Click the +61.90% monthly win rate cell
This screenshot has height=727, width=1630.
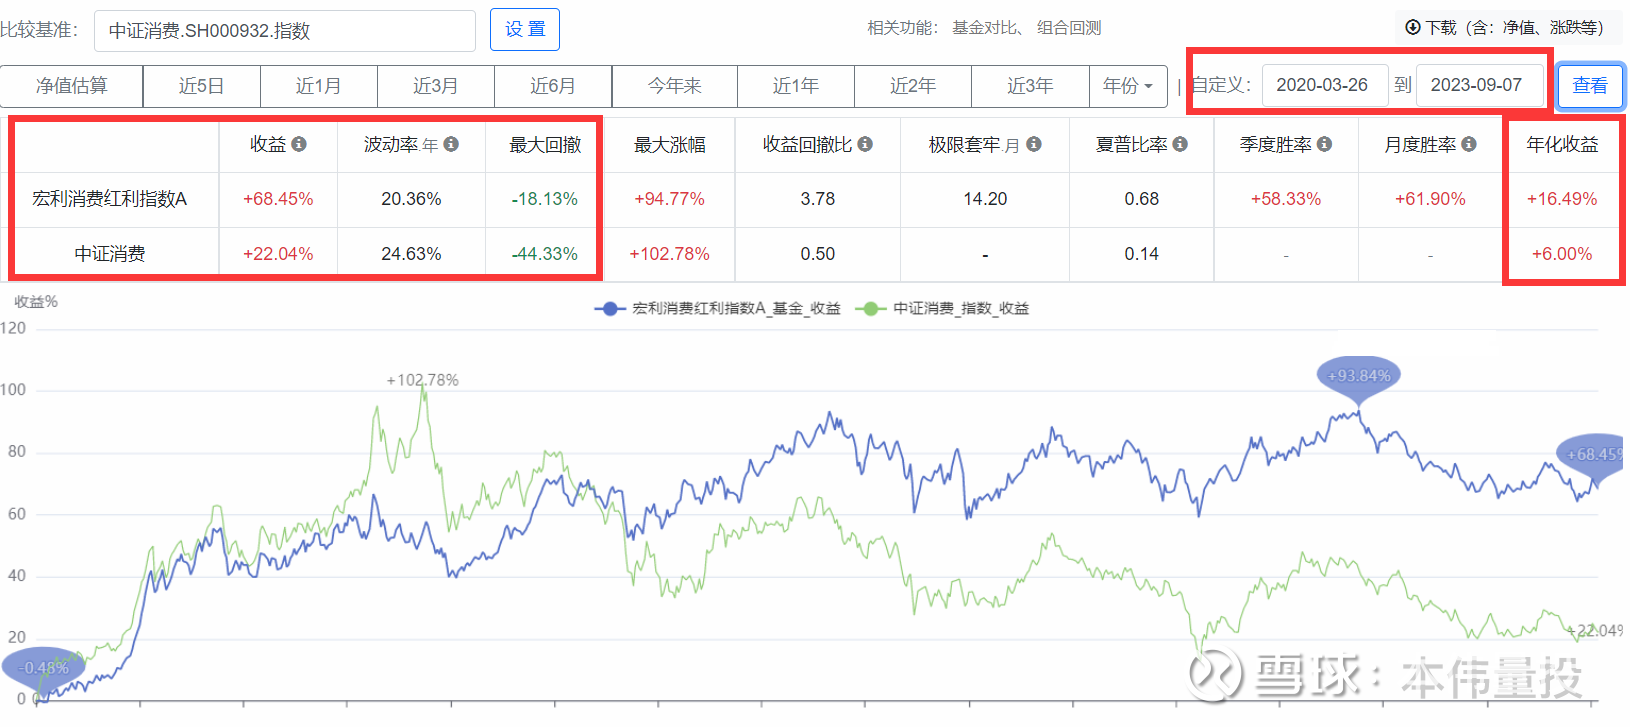tap(1430, 199)
